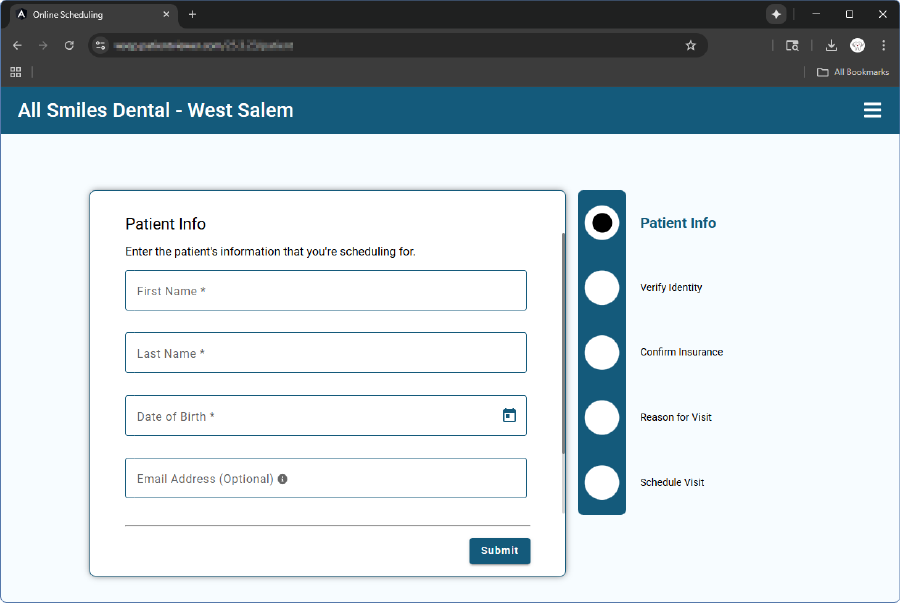The height and width of the screenshot is (603, 900).
Task: Open the Chrome three-dot menu
Action: [x=883, y=45]
